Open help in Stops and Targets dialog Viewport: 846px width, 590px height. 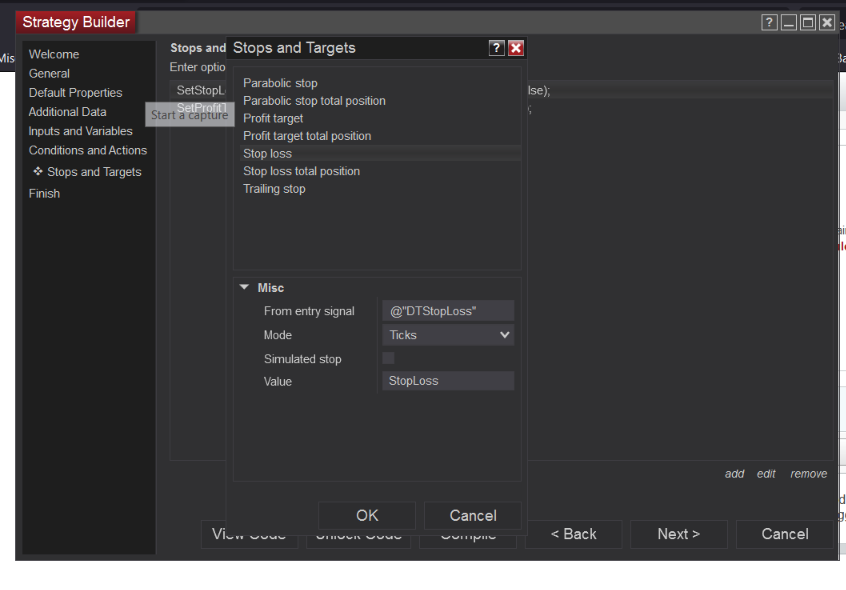click(x=496, y=48)
